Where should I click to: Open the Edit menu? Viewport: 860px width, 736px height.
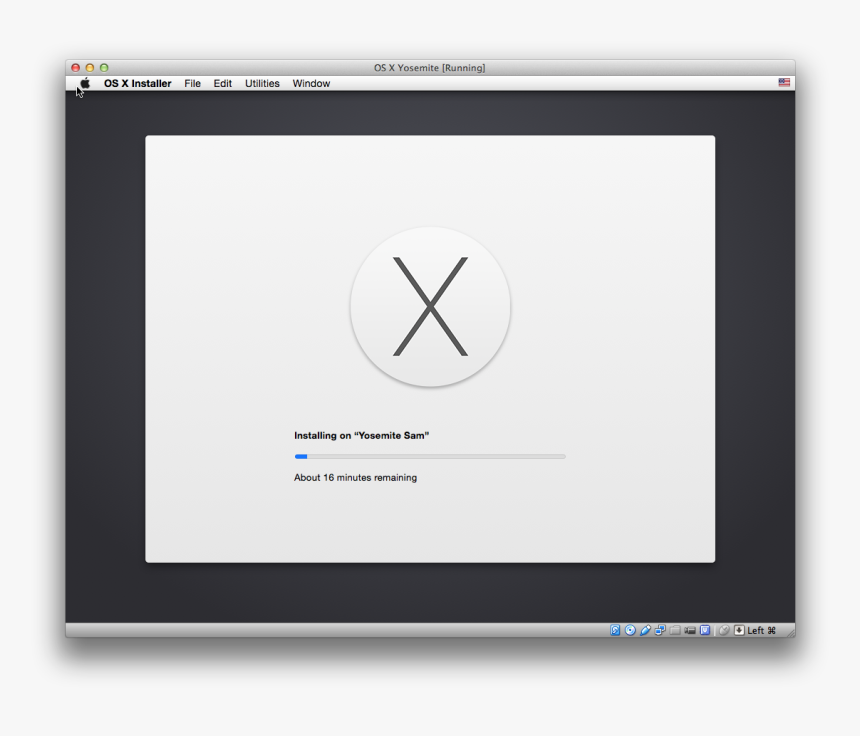(223, 83)
